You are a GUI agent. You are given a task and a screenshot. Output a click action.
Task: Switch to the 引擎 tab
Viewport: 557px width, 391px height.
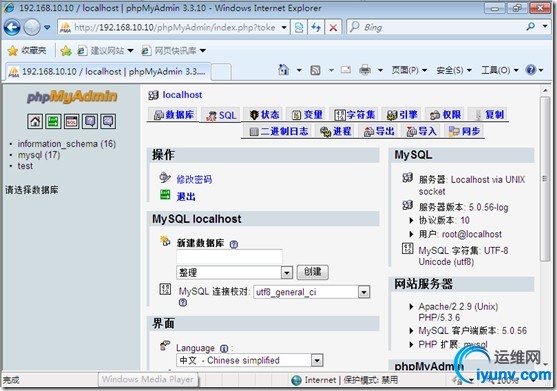(402, 115)
